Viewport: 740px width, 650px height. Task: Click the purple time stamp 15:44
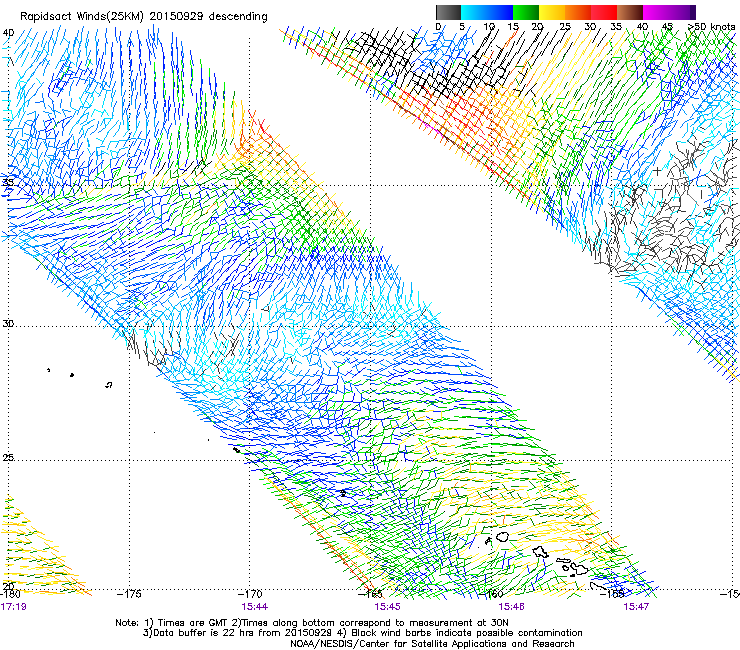254,607
